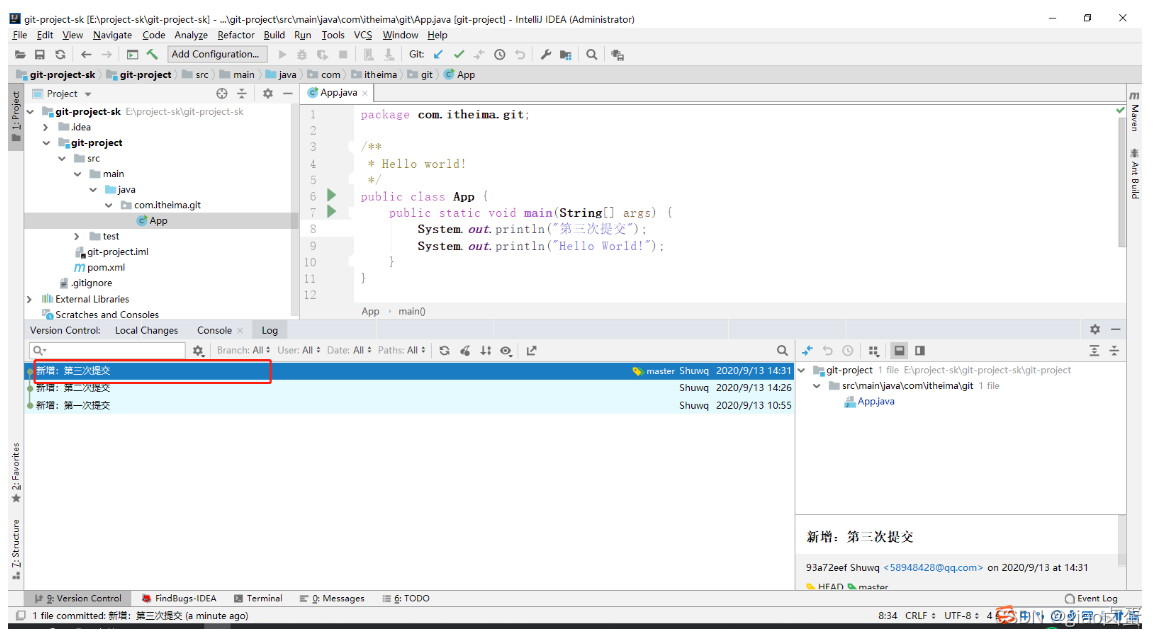Open the Refactor menu
1157x637 pixels.
tap(235, 35)
